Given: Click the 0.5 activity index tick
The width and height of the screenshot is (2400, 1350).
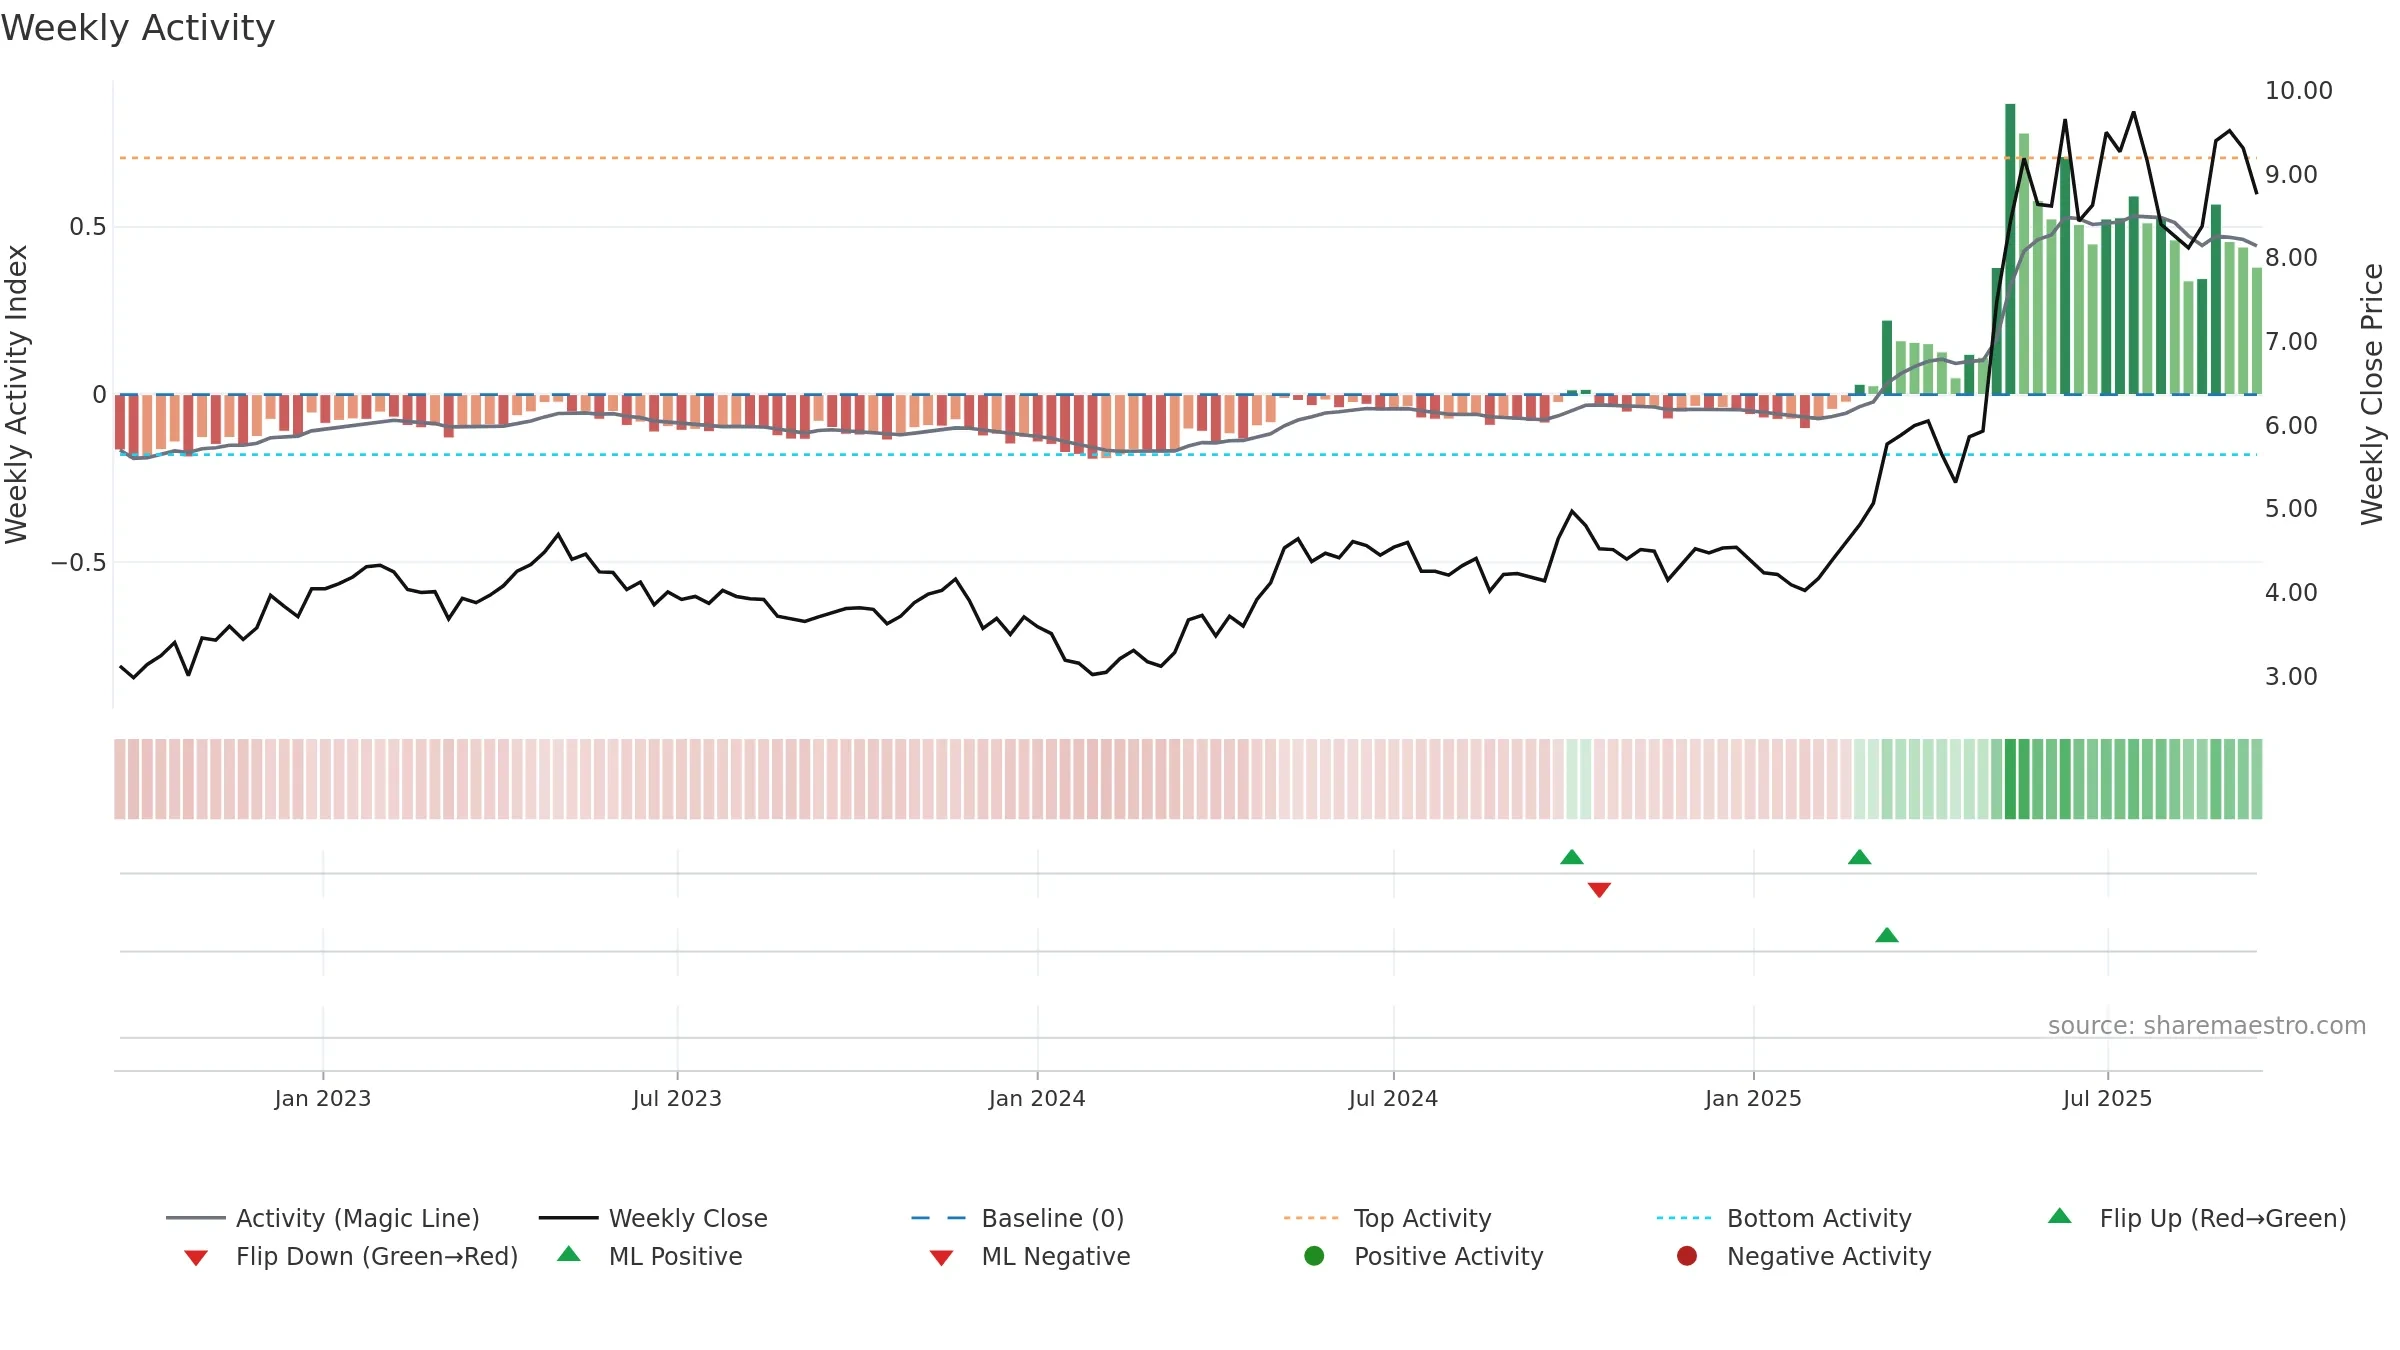Looking at the screenshot, I should click(87, 227).
